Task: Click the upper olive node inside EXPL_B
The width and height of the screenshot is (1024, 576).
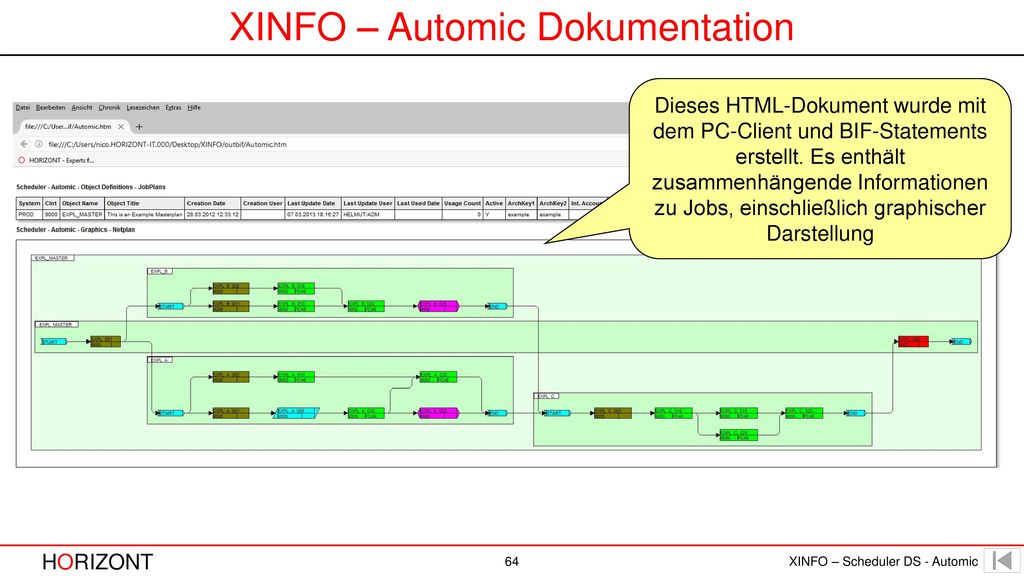Action: pyautogui.click(x=231, y=288)
